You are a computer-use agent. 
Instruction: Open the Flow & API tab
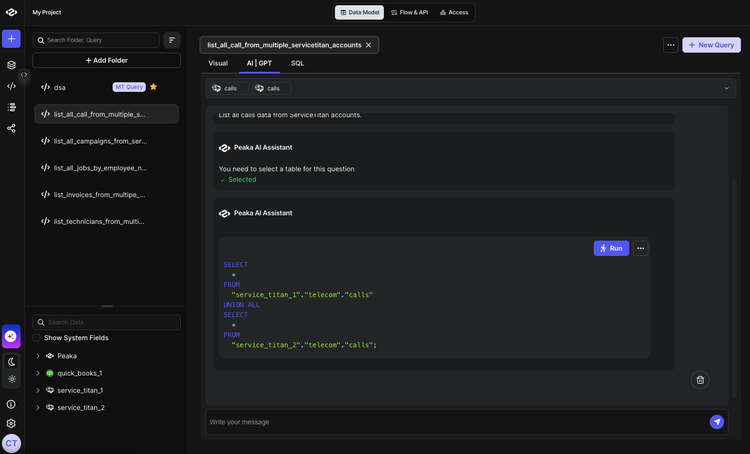[x=409, y=12]
